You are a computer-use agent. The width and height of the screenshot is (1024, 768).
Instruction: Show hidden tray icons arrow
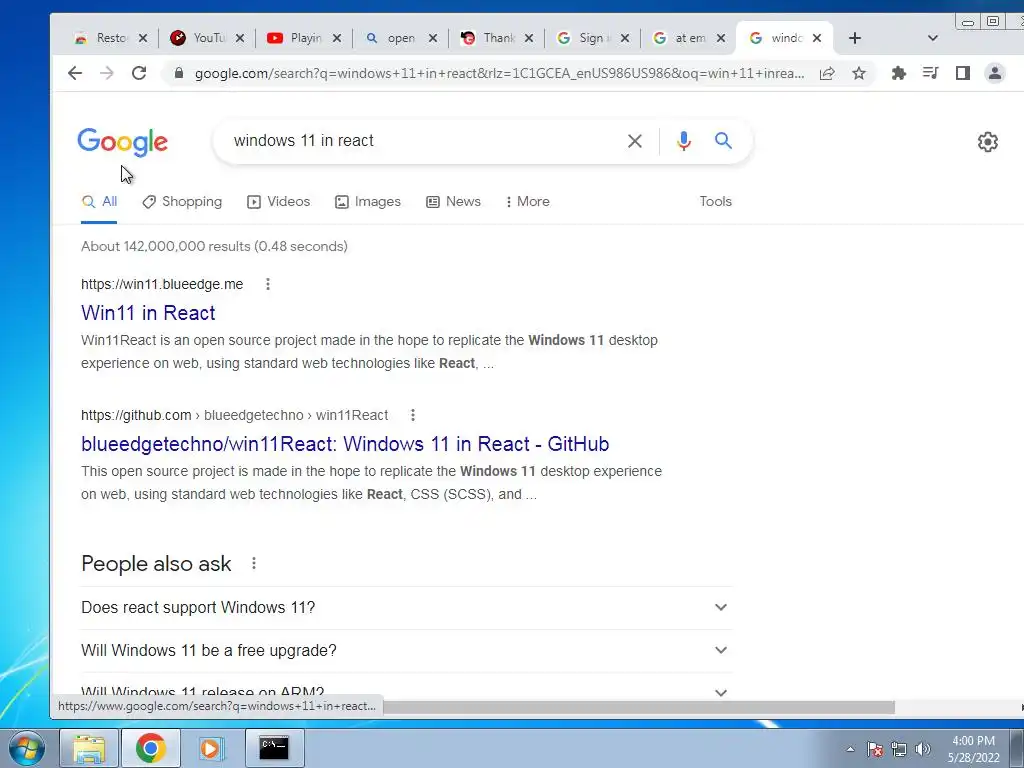(x=850, y=749)
